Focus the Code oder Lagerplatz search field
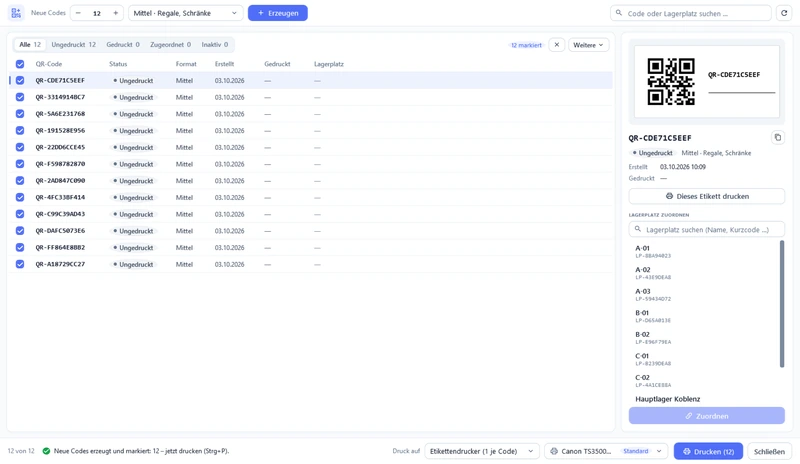 (691, 13)
